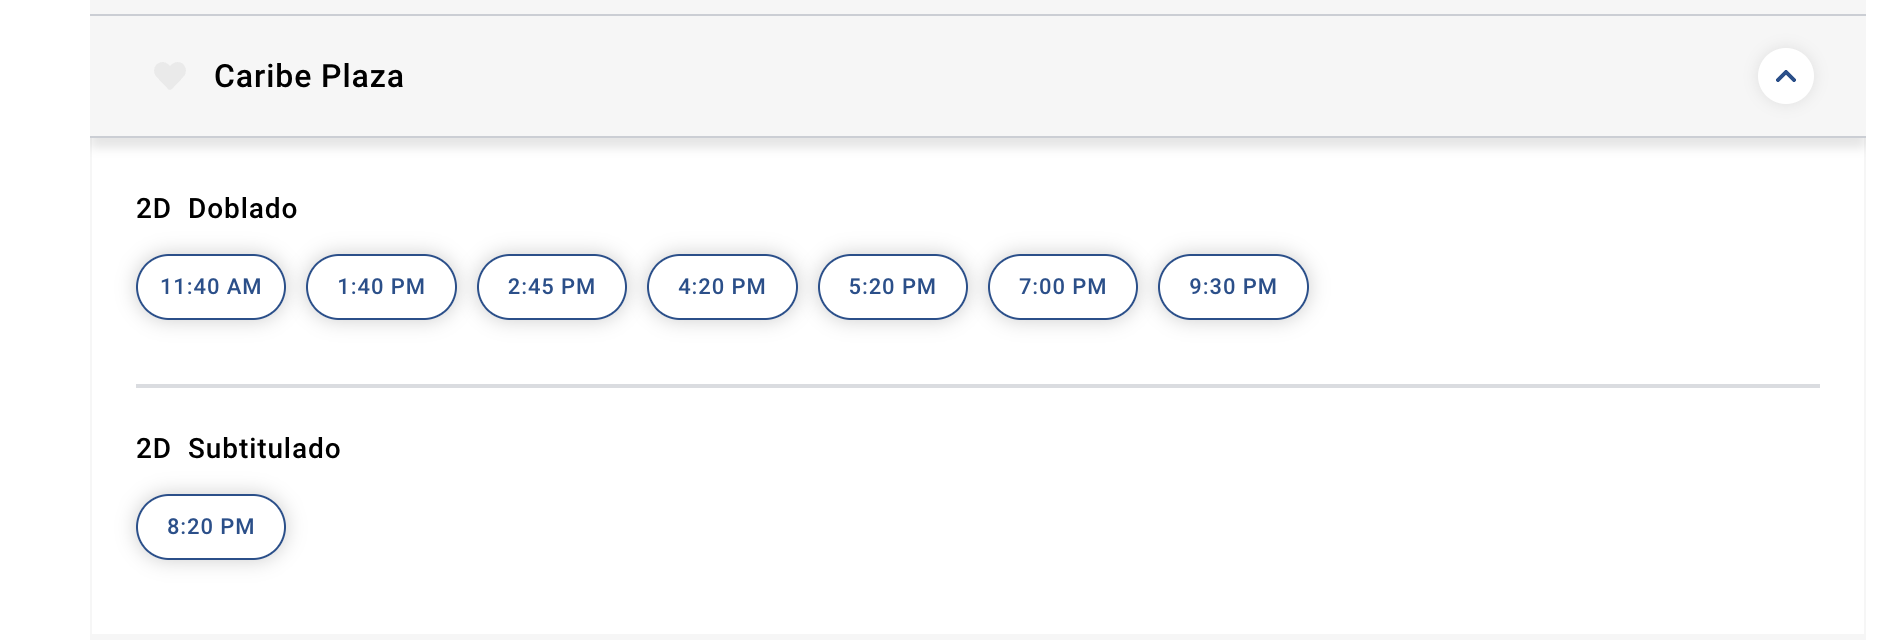Click the upward chevron circle button
Screen dimensions: 1902x640
point(1785,76)
